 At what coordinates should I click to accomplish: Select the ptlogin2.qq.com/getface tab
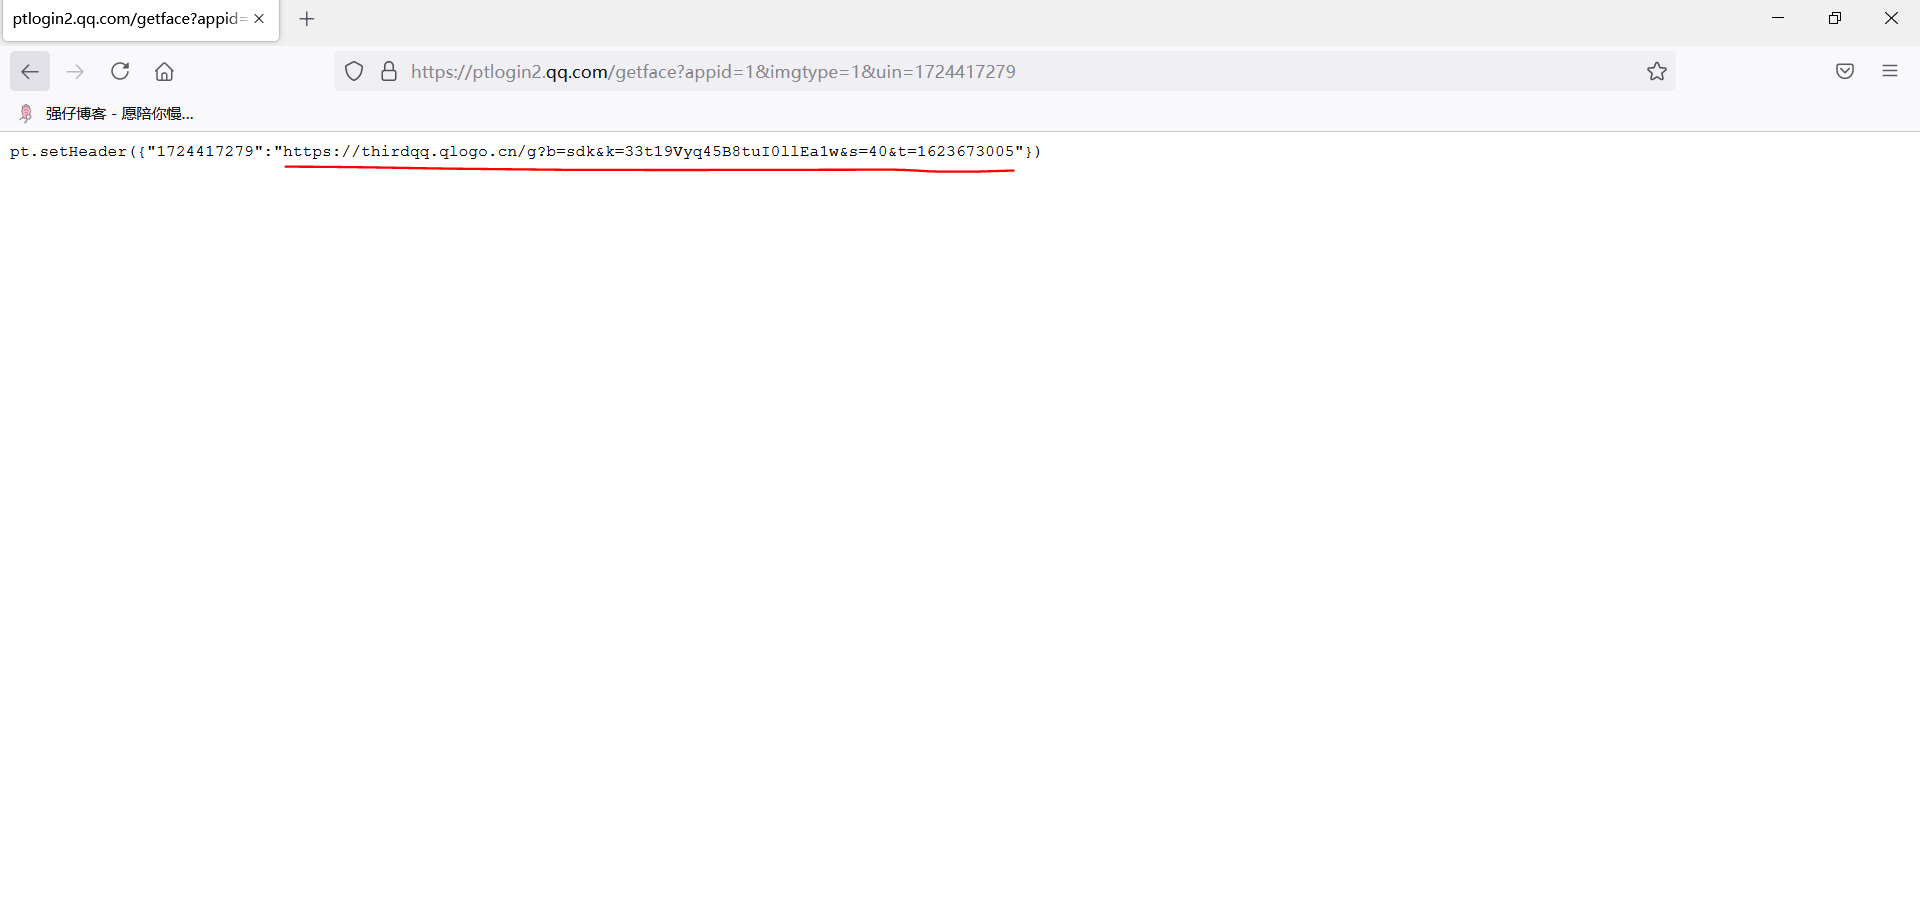(128, 19)
